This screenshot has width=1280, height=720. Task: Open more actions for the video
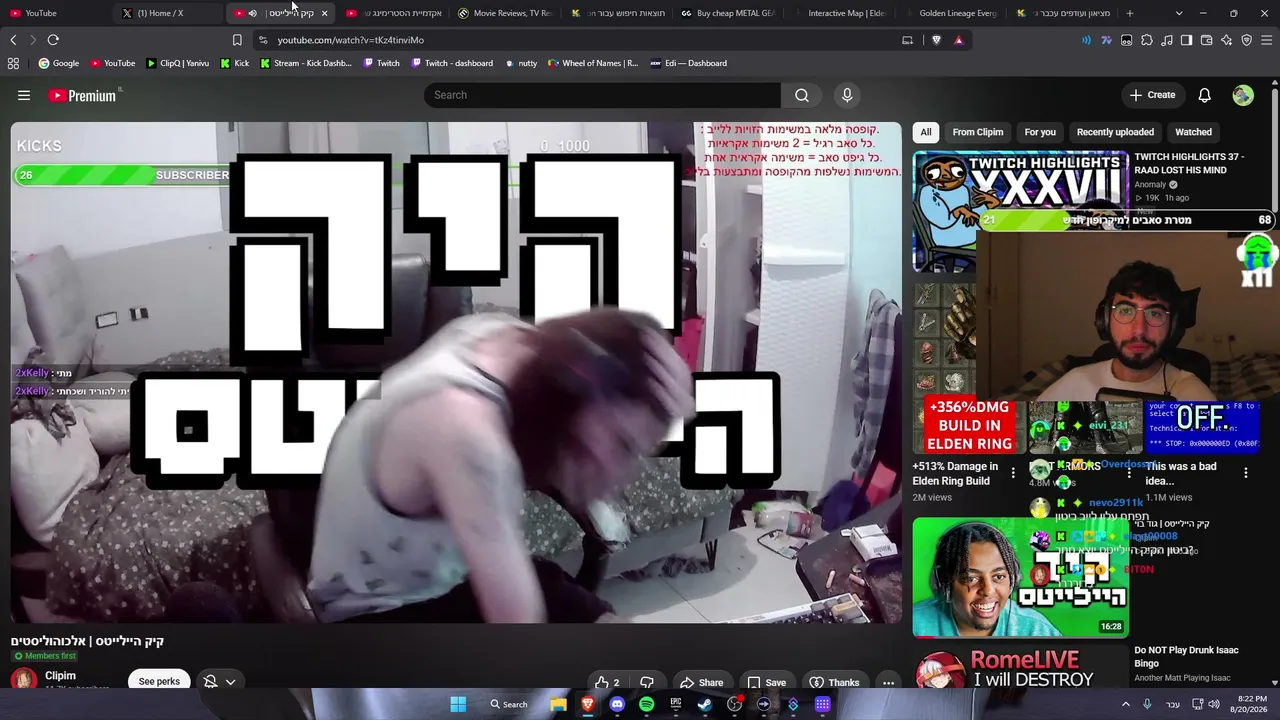coord(888,682)
